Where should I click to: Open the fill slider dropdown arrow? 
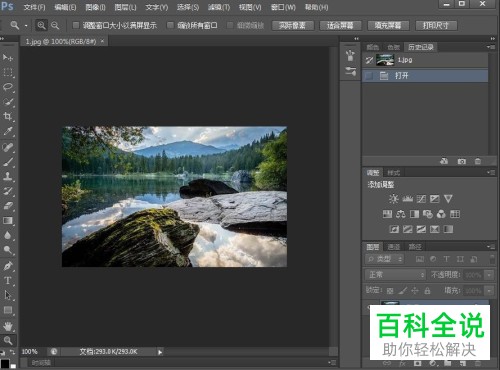[489, 291]
